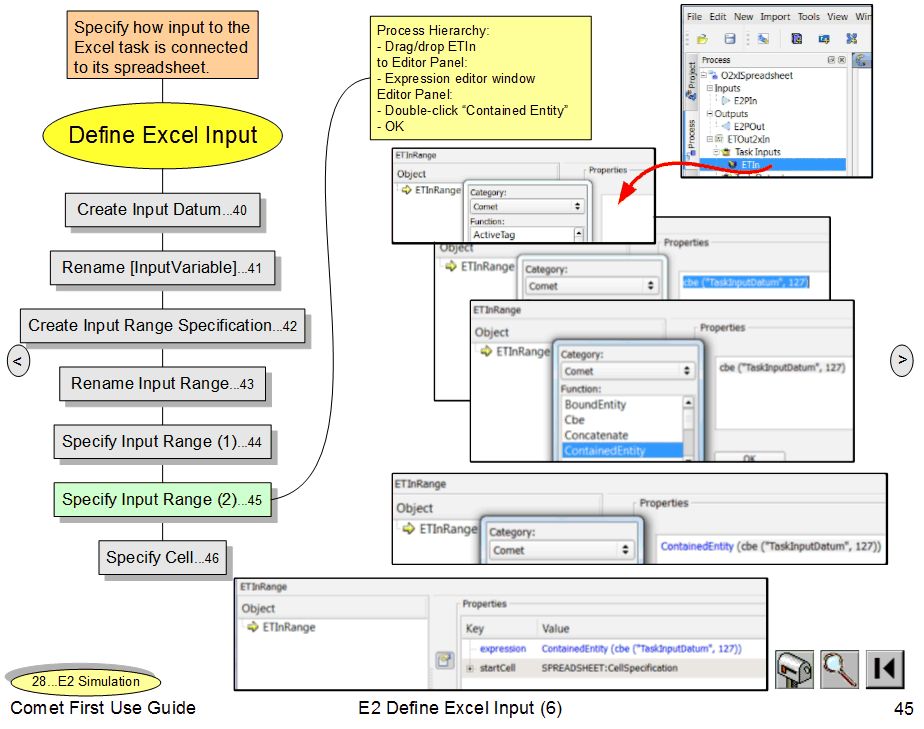924x729 pixels.
Task: Click the scroll-up arrow of the BoundEntity function list
Action: [x=688, y=403]
